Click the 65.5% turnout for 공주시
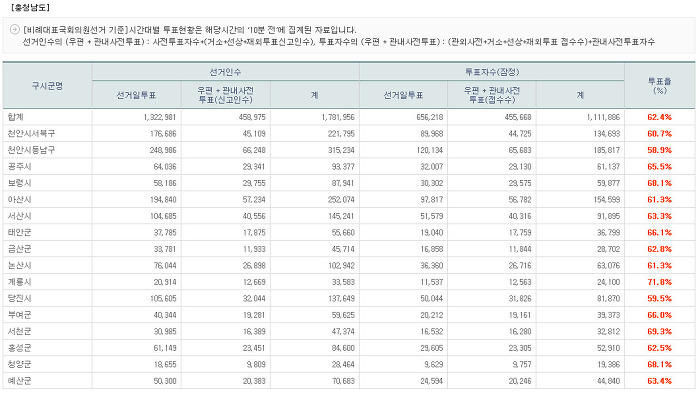Viewport: 700px width, 395px height. (659, 167)
